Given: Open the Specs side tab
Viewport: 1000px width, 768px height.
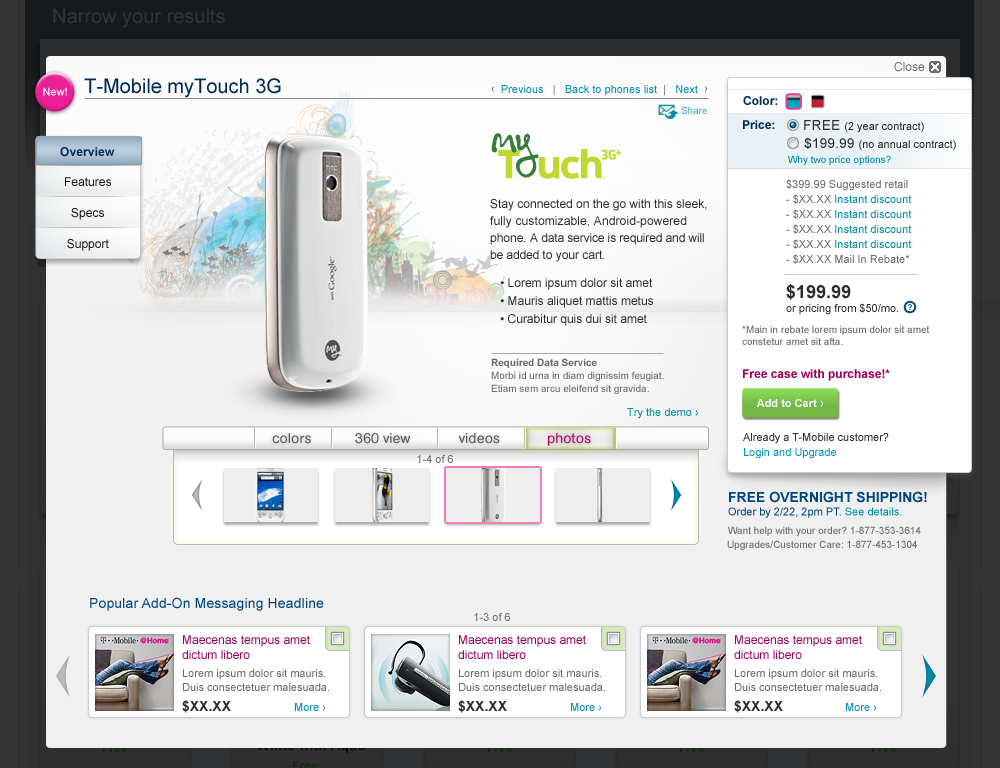Looking at the screenshot, I should click(88, 213).
